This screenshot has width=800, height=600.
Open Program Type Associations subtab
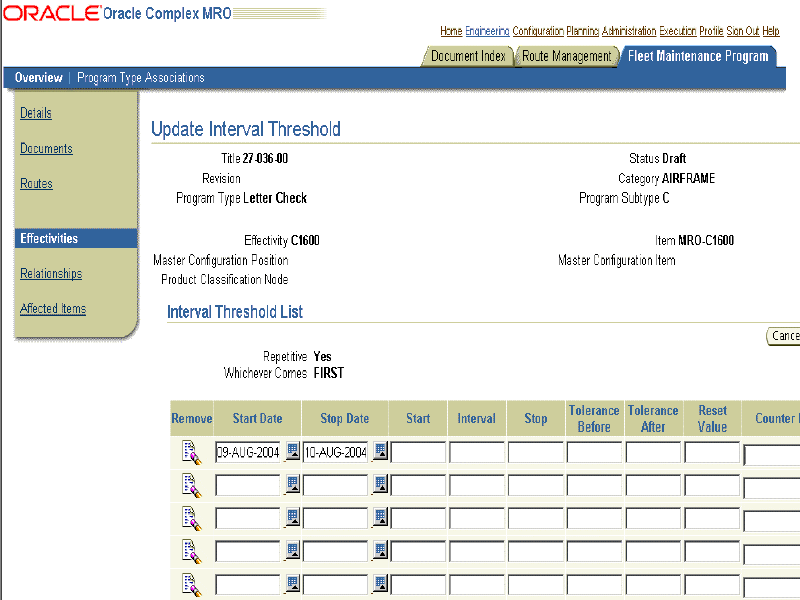point(141,78)
